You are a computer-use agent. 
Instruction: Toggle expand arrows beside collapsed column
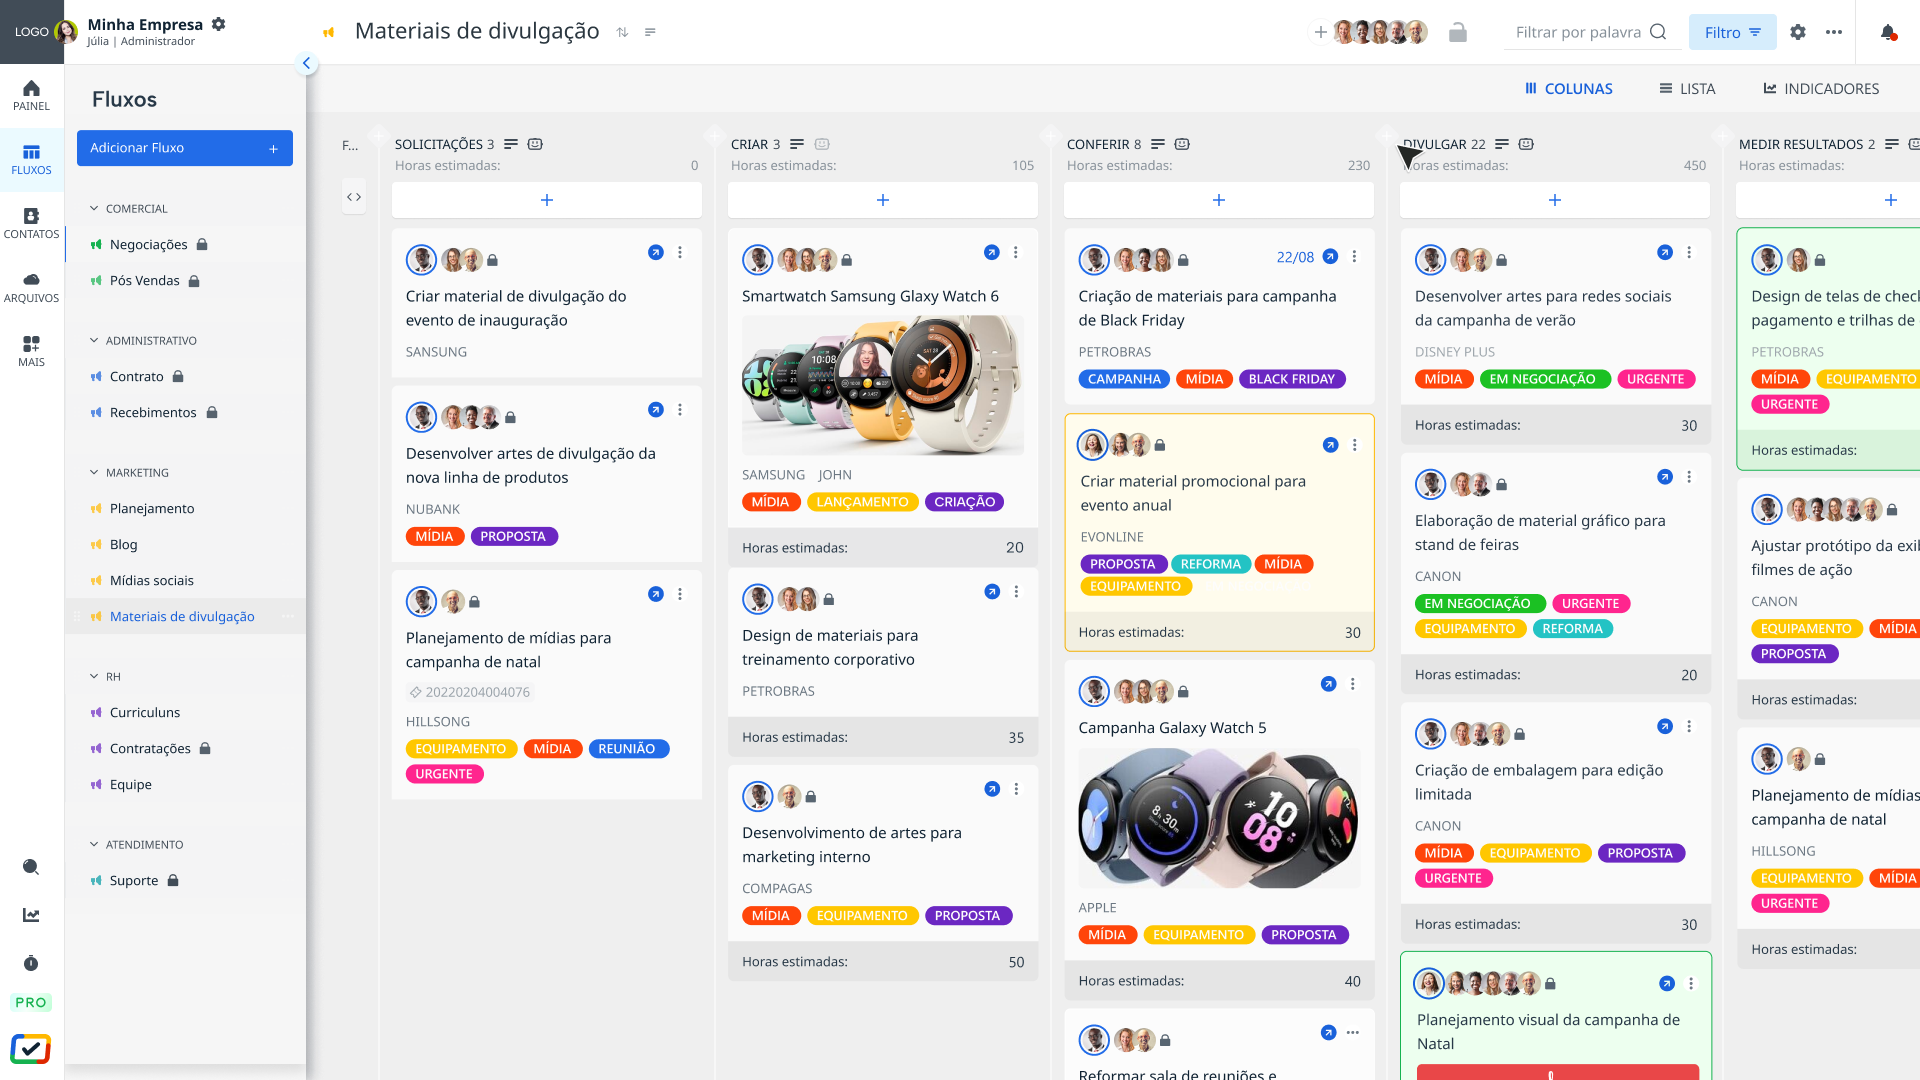(354, 197)
